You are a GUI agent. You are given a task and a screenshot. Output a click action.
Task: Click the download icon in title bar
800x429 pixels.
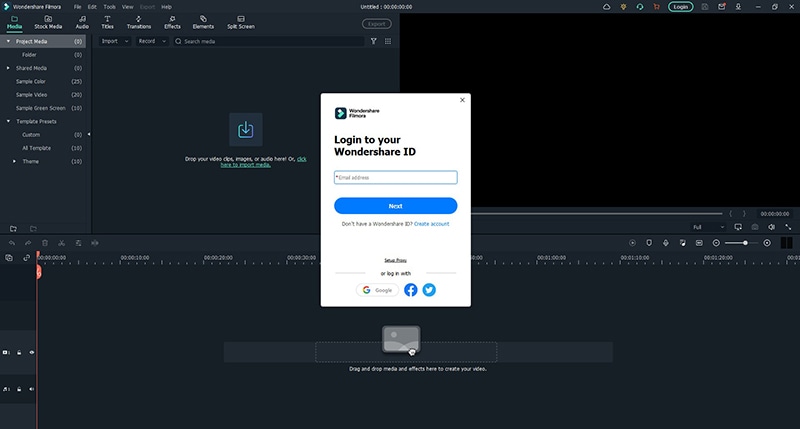coord(738,7)
